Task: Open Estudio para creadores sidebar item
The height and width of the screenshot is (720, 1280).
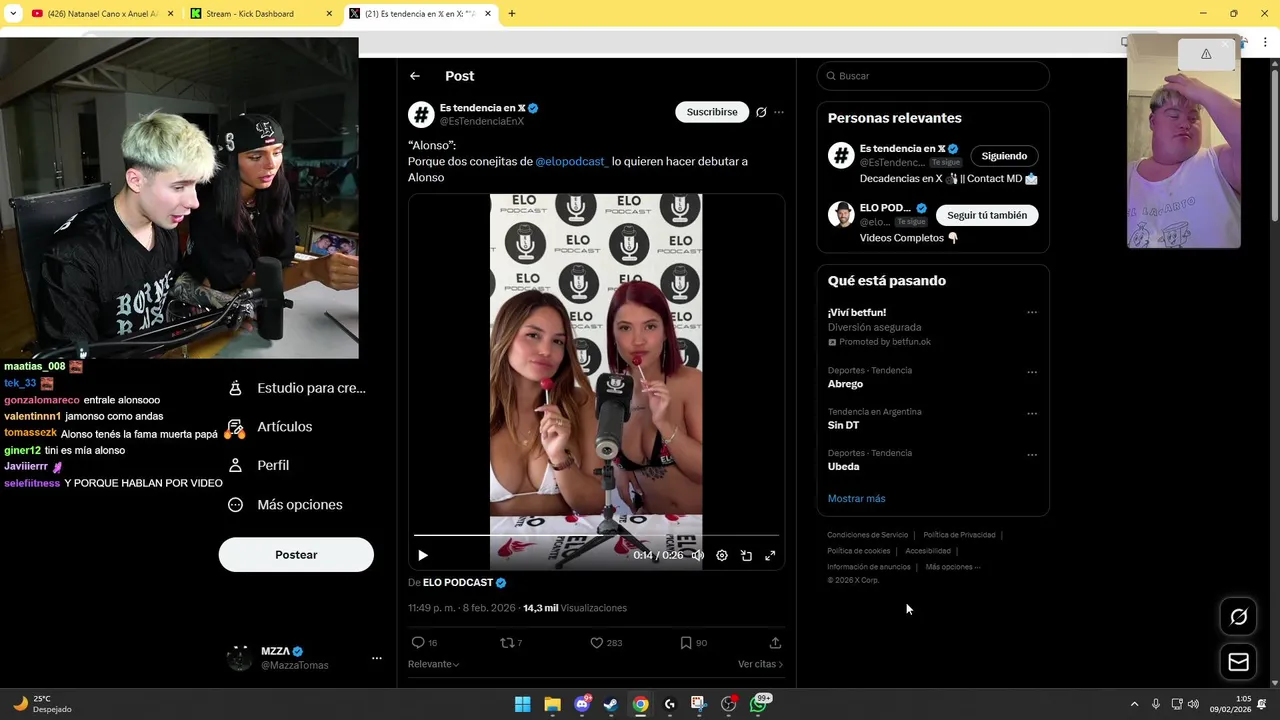Action: click(x=297, y=388)
